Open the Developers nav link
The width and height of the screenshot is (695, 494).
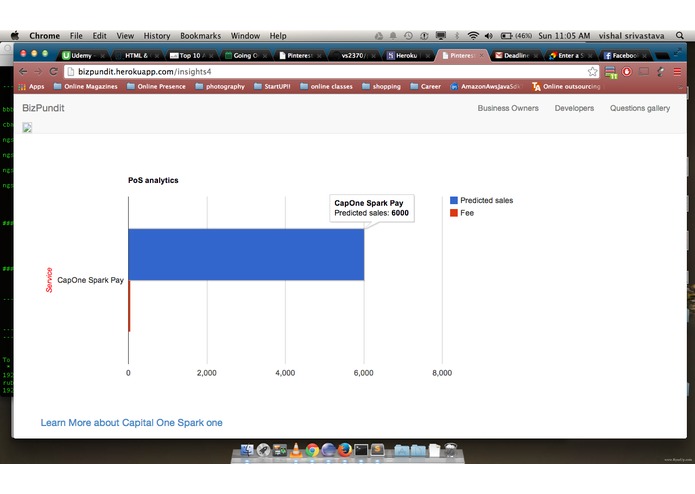[x=574, y=108]
